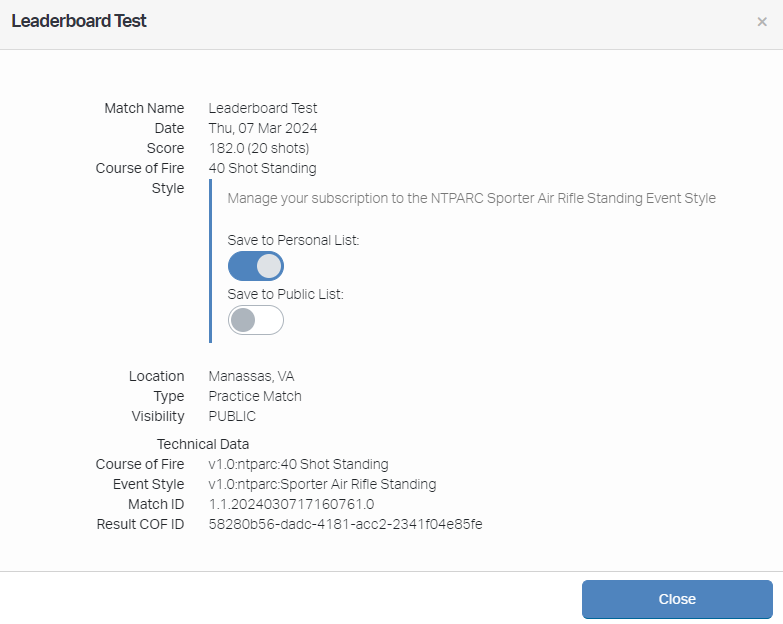The image size is (783, 624).
Task: Click the 40 Shot Standing course value
Action: tap(262, 168)
